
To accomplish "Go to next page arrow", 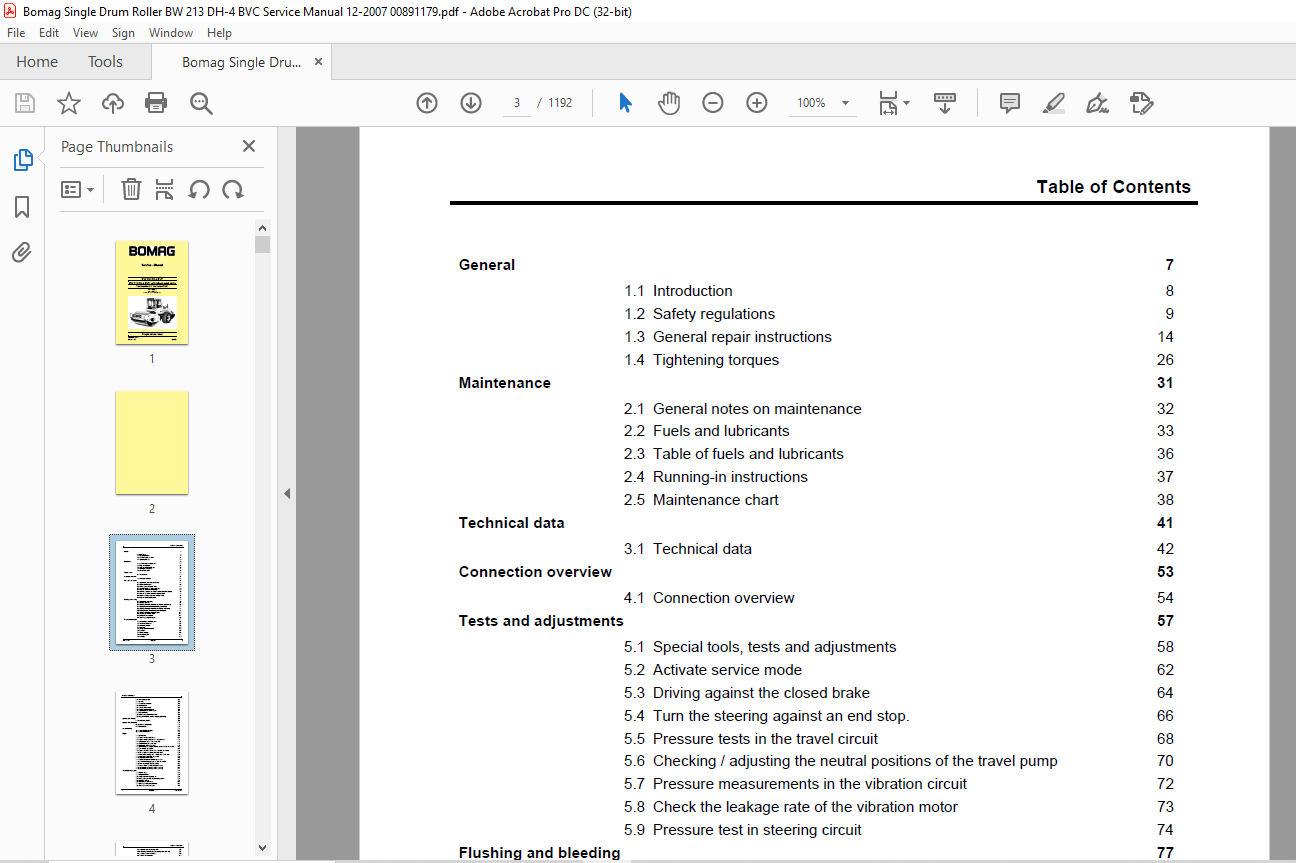I will point(471,103).
